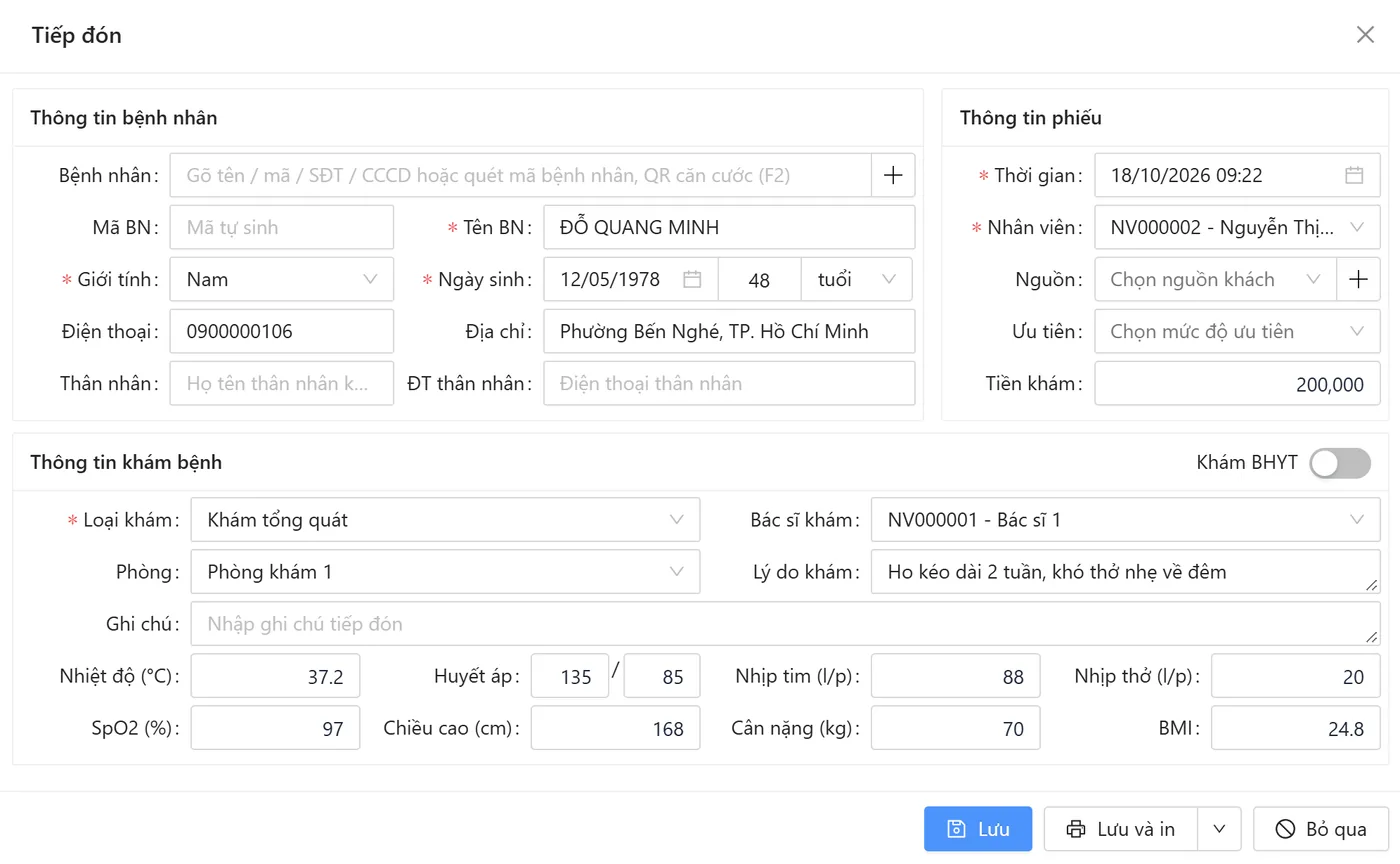Add a new source with Nguồn plus icon
This screenshot has width=1400, height=864.
point(1358,279)
